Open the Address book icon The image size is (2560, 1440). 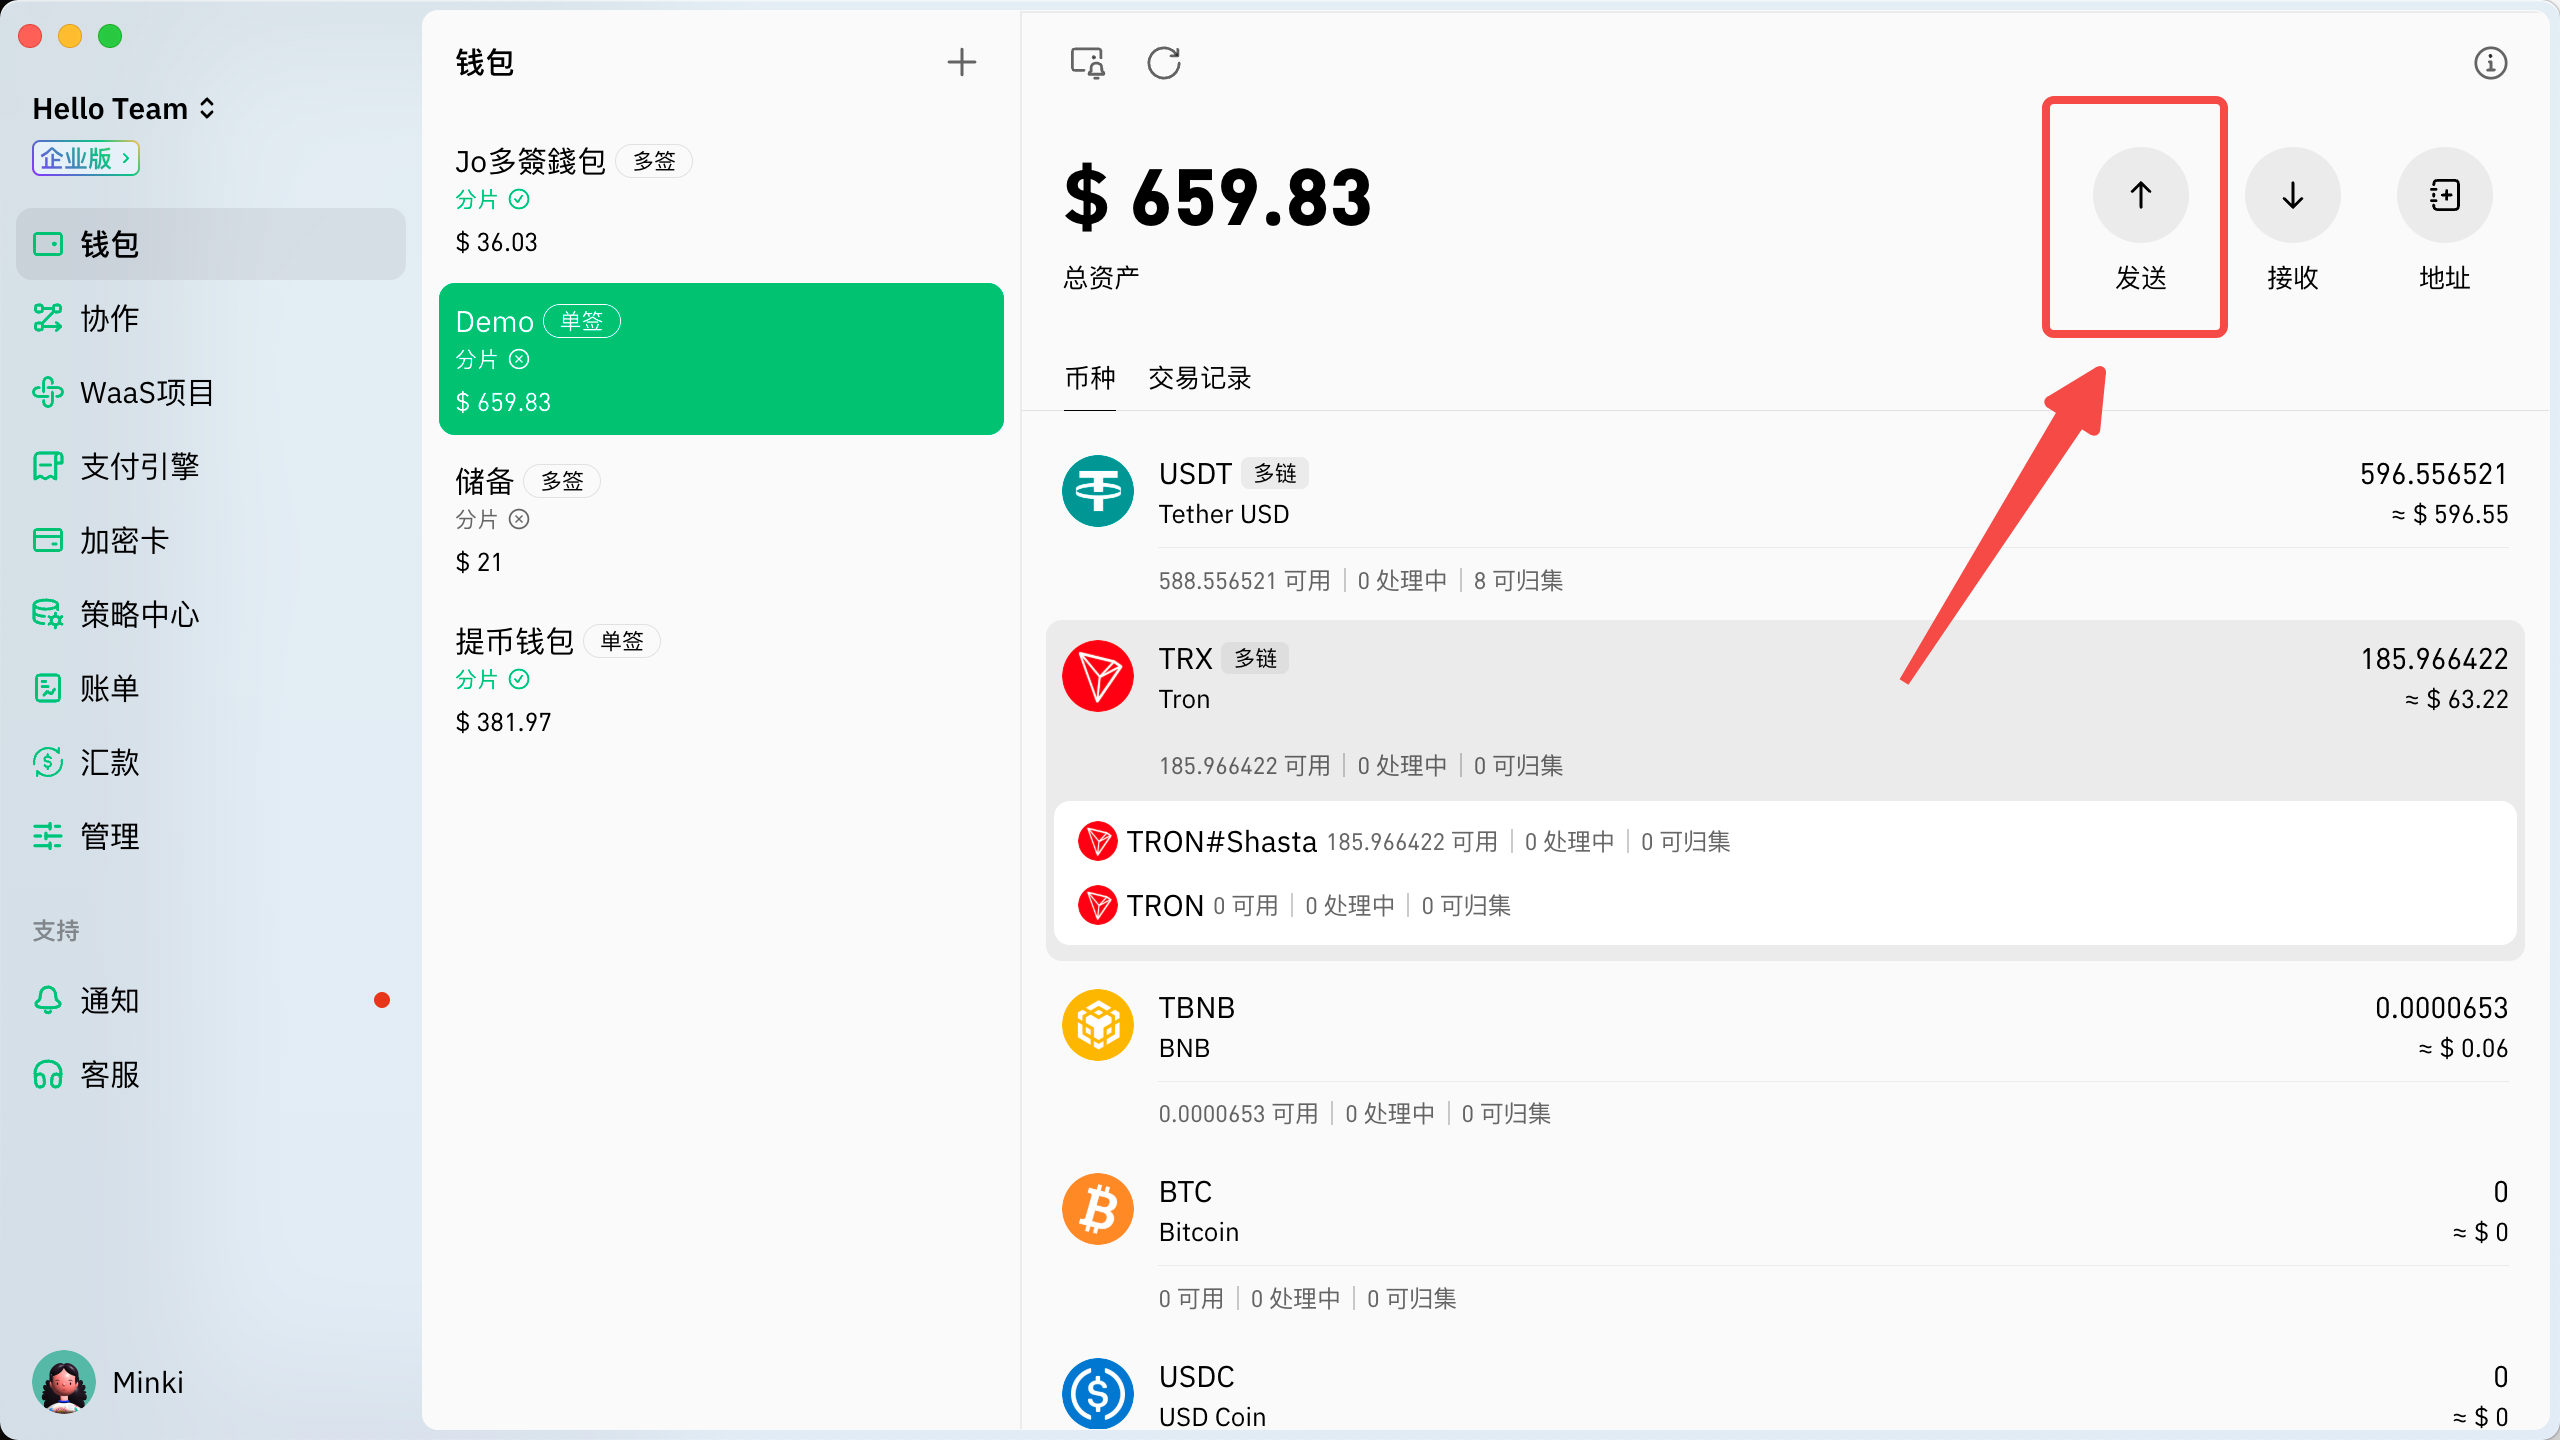point(2444,195)
